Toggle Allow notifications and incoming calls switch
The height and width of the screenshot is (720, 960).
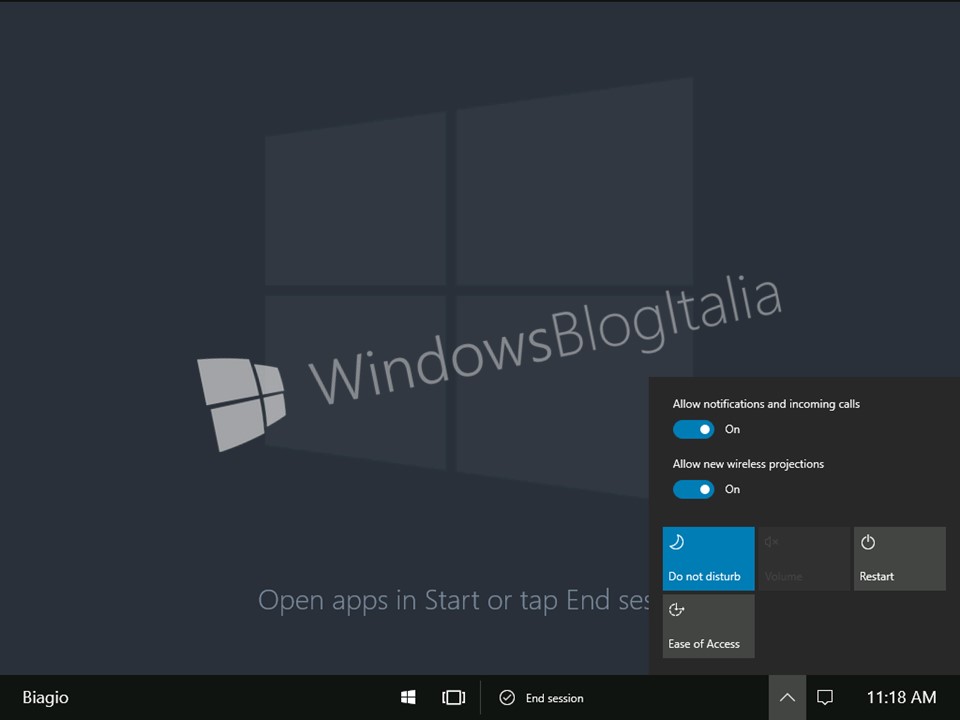point(693,429)
